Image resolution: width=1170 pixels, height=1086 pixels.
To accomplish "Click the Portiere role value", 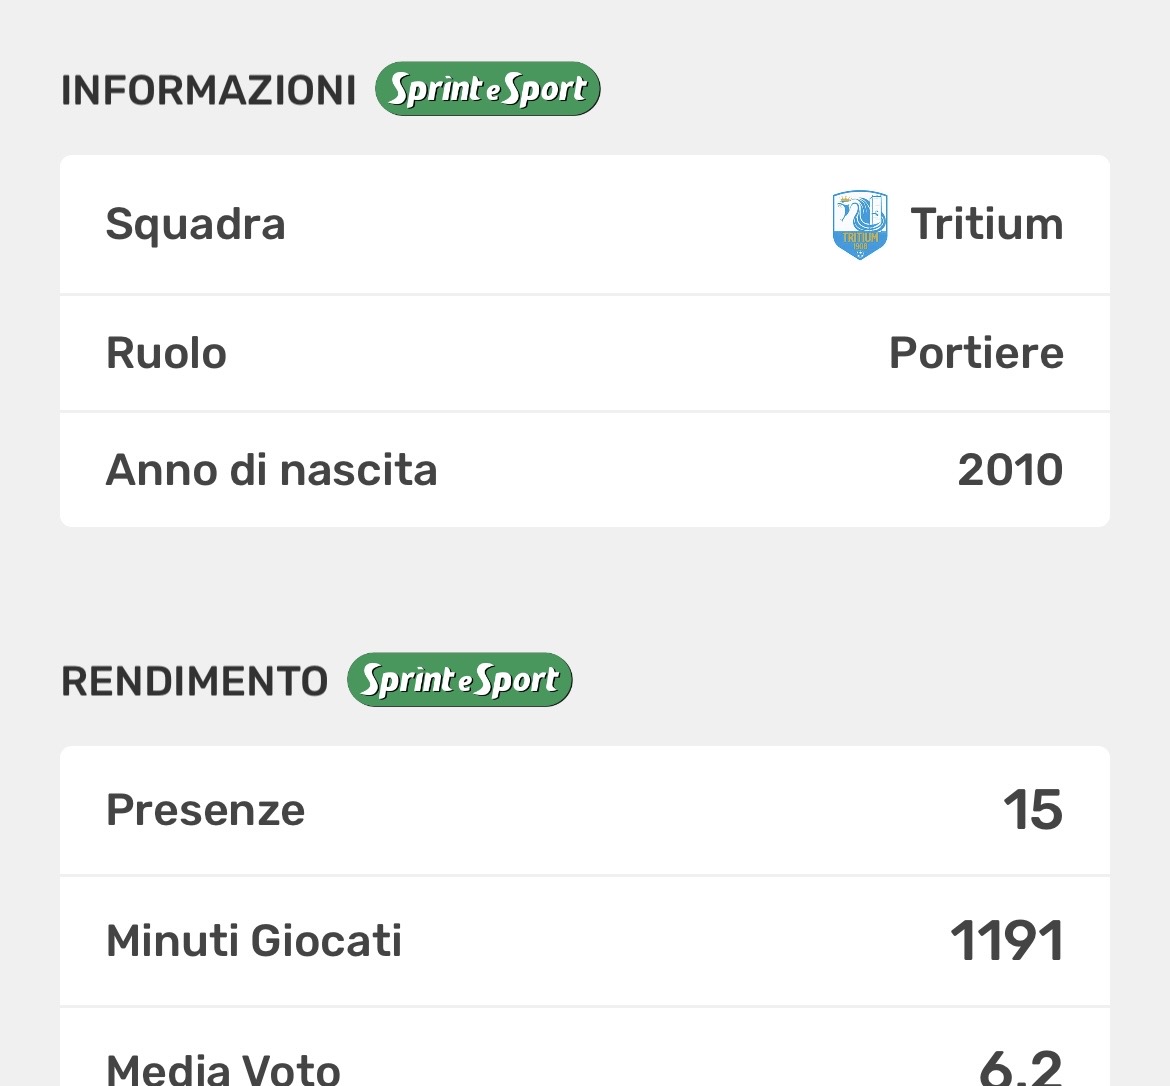I will (x=976, y=353).
